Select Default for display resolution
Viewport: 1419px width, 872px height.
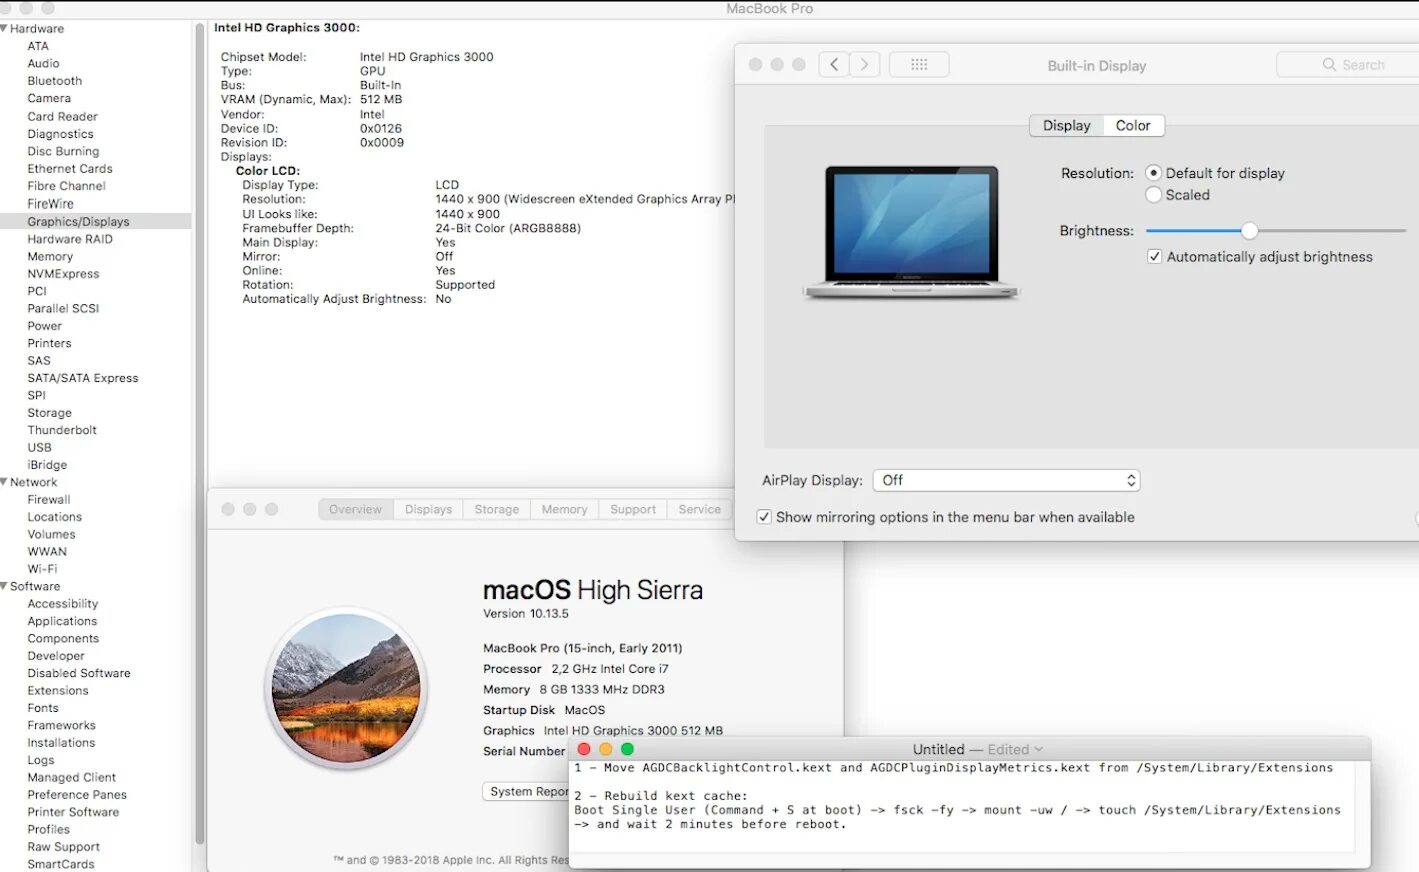1153,172
